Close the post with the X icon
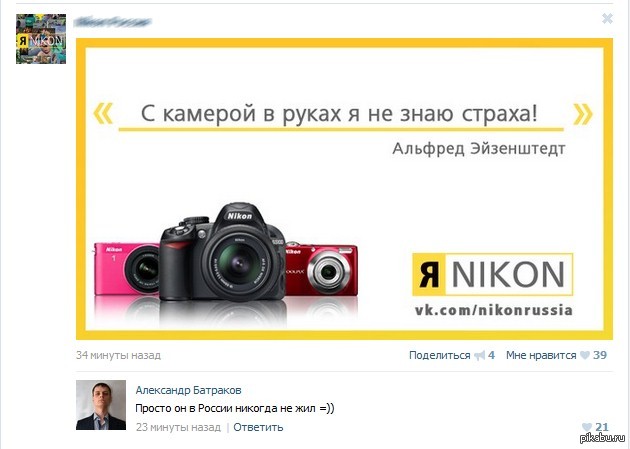Viewport: 630px width, 449px height. pos(607,18)
